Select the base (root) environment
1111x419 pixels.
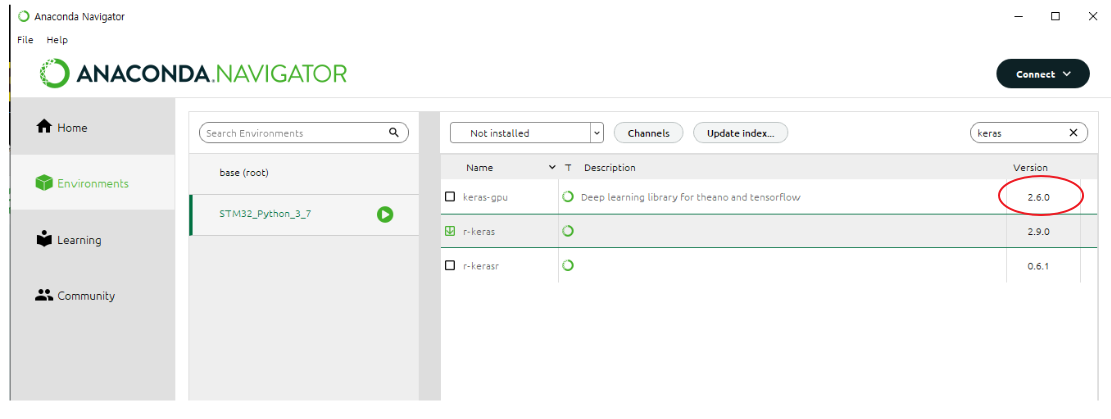coord(304,173)
